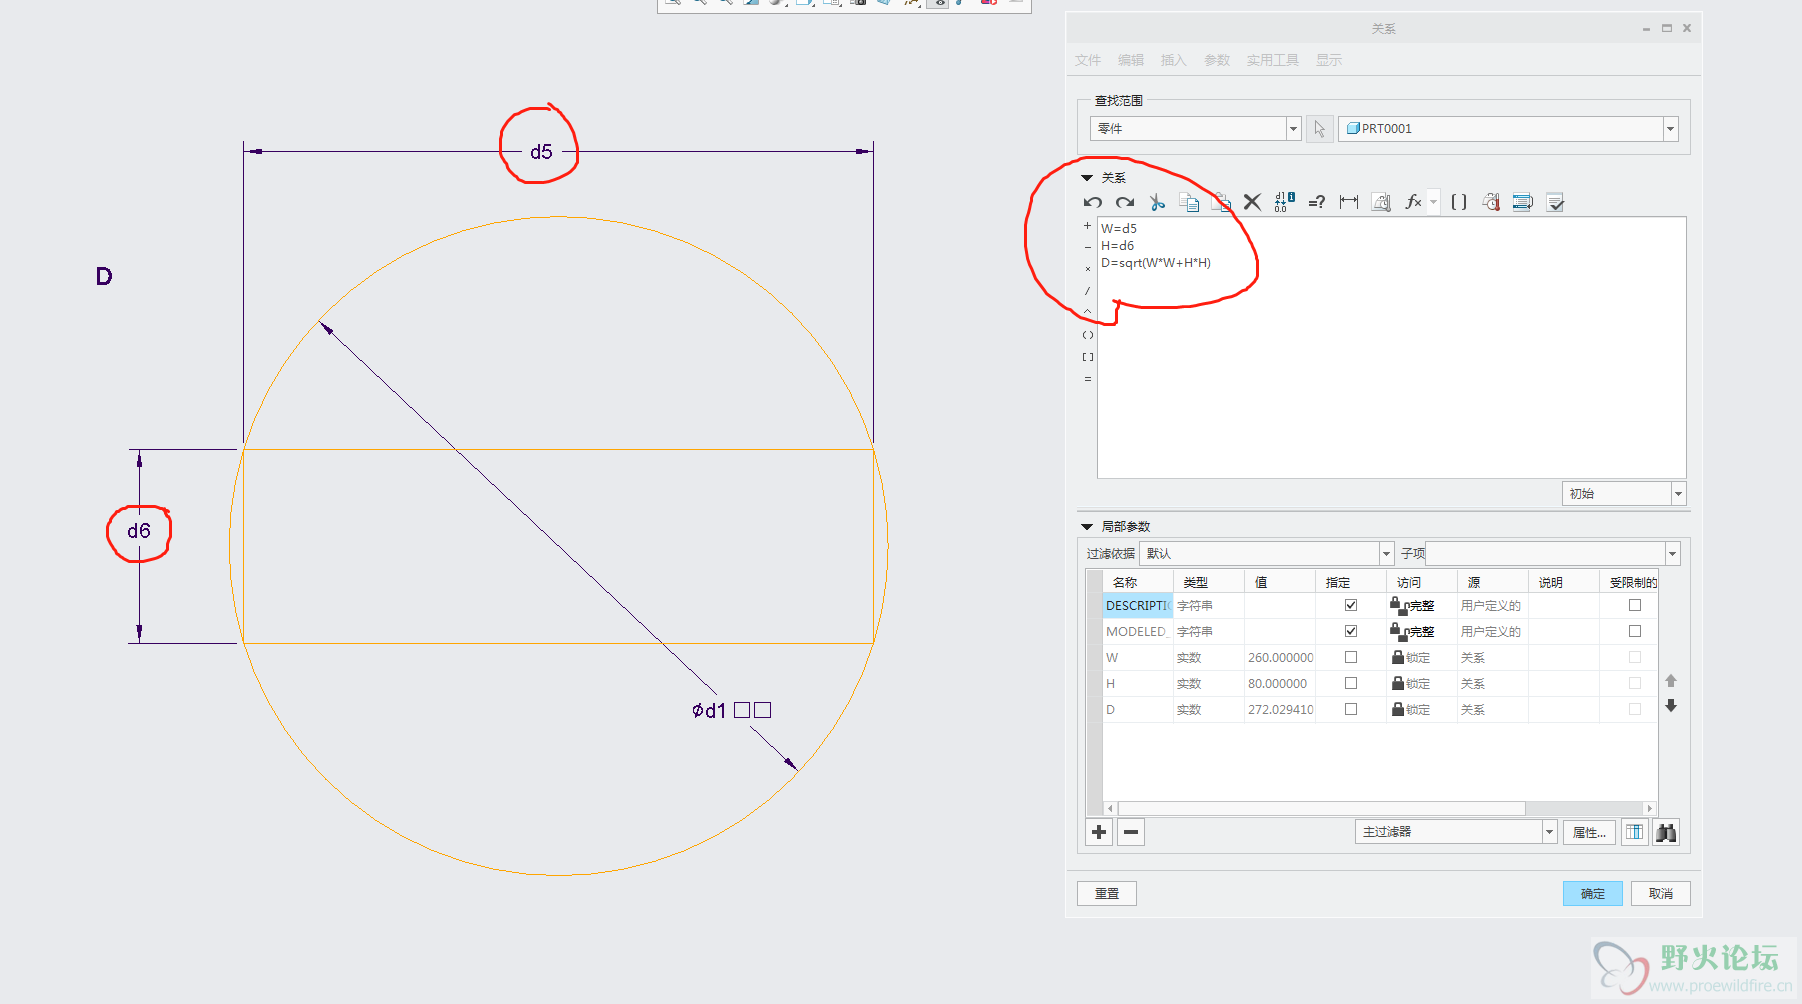Open the find binoculars icon
The height and width of the screenshot is (1004, 1802).
[x=1666, y=832]
